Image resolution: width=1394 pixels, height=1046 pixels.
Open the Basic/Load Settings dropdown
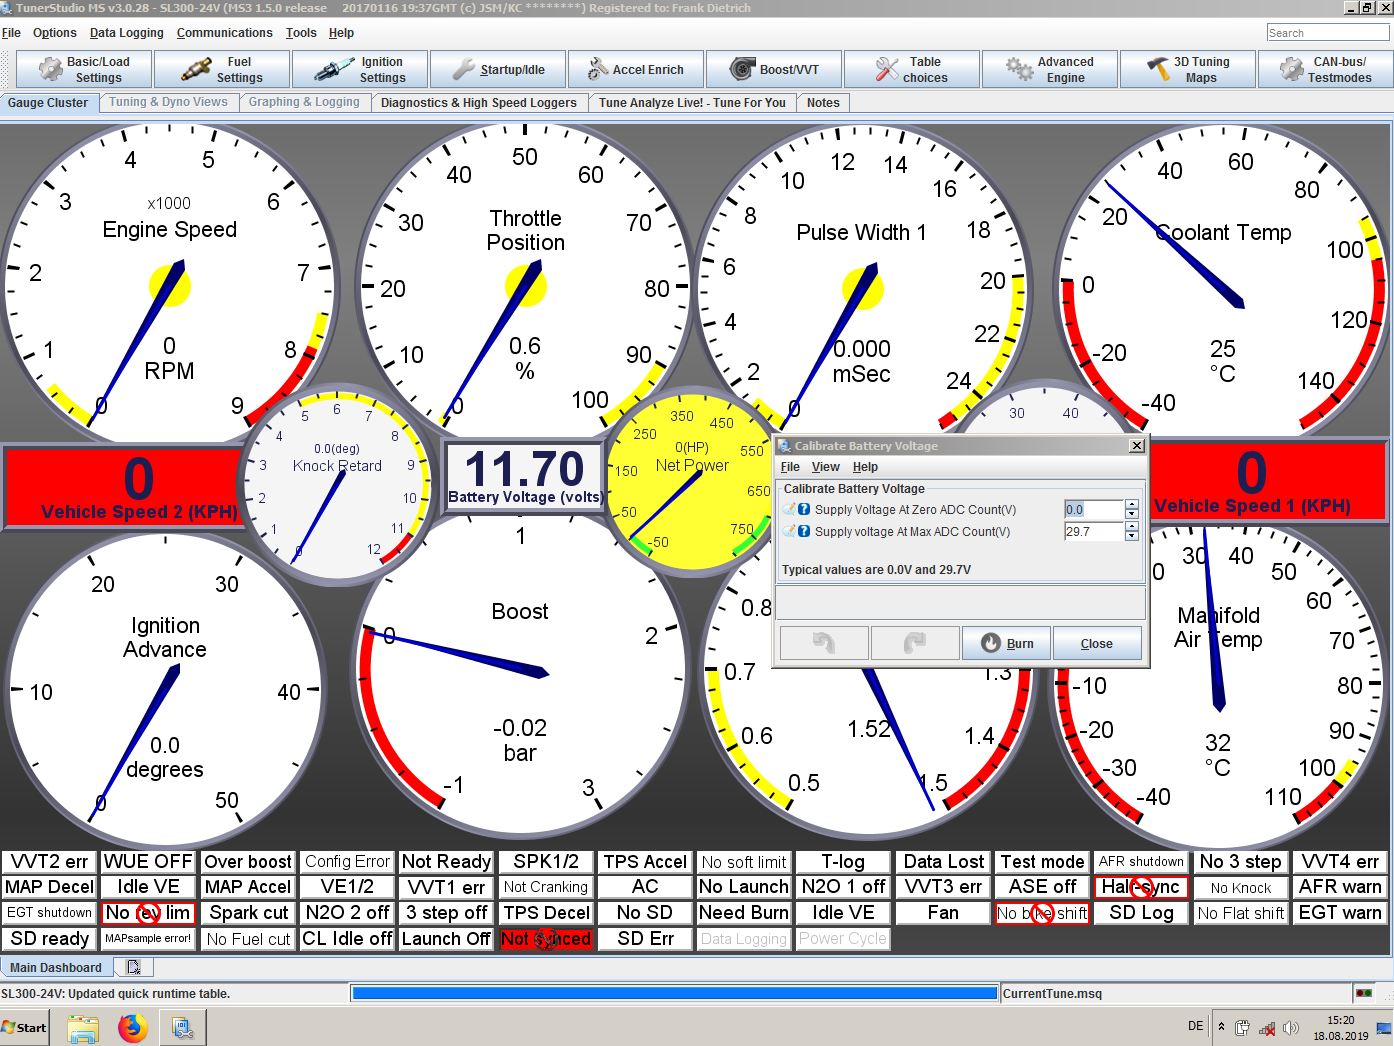pos(85,70)
